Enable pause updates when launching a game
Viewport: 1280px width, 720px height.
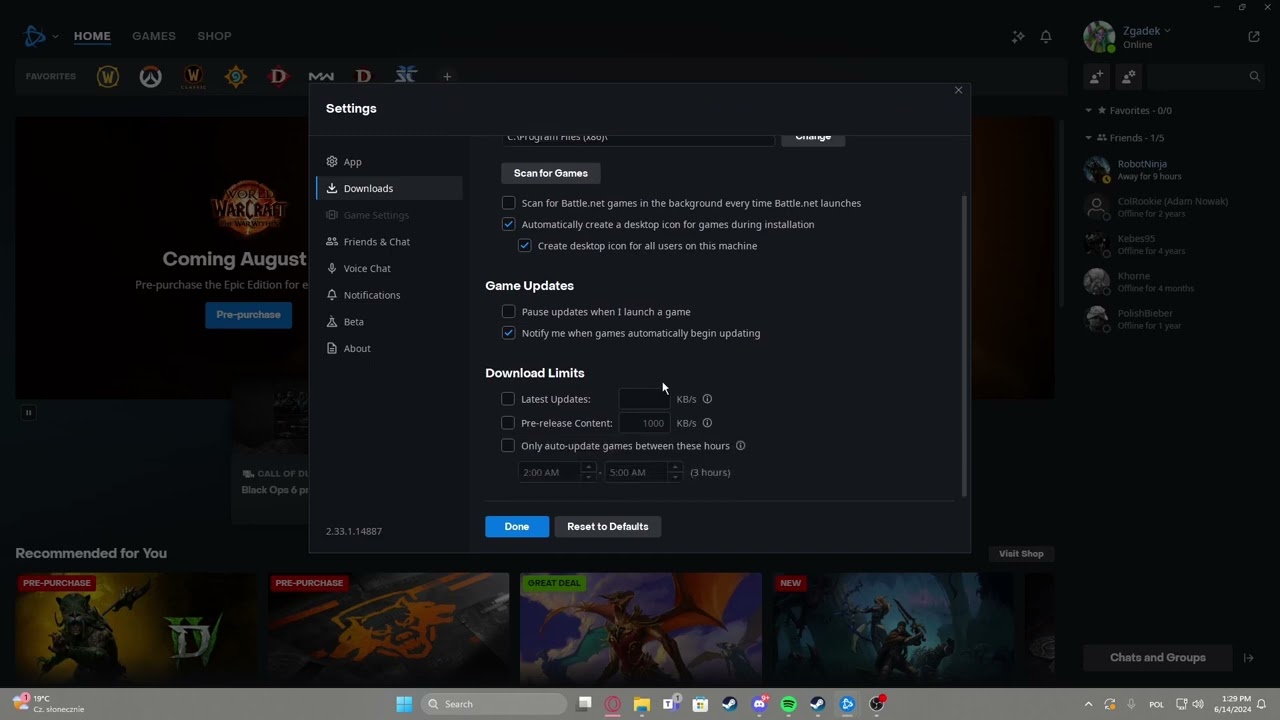coord(508,312)
